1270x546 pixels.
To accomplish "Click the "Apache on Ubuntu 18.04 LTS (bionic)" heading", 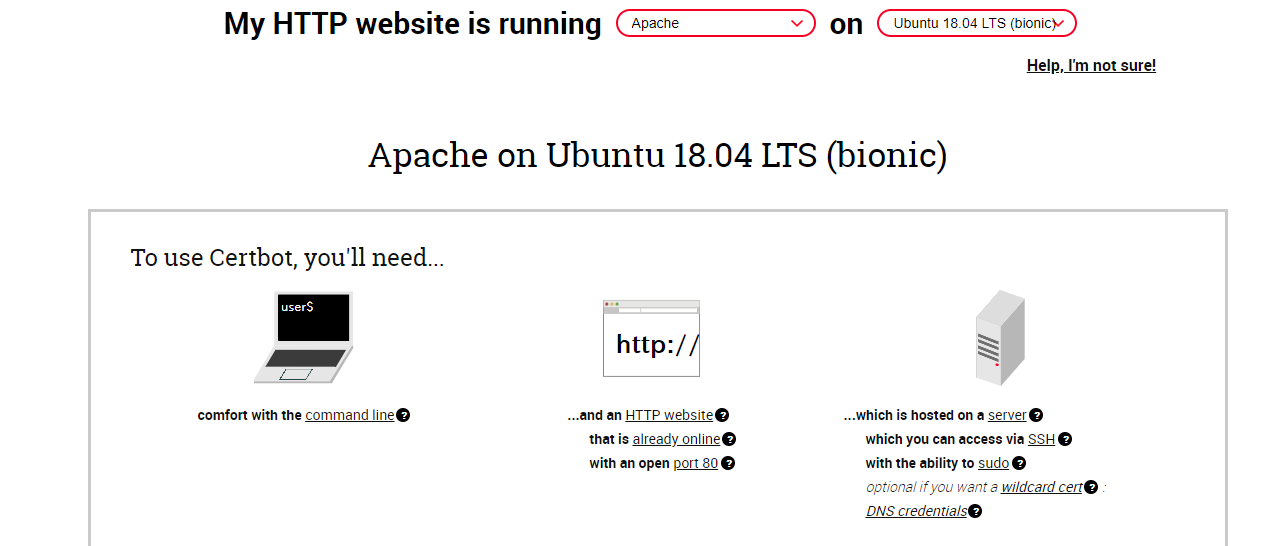I will [x=657, y=156].
